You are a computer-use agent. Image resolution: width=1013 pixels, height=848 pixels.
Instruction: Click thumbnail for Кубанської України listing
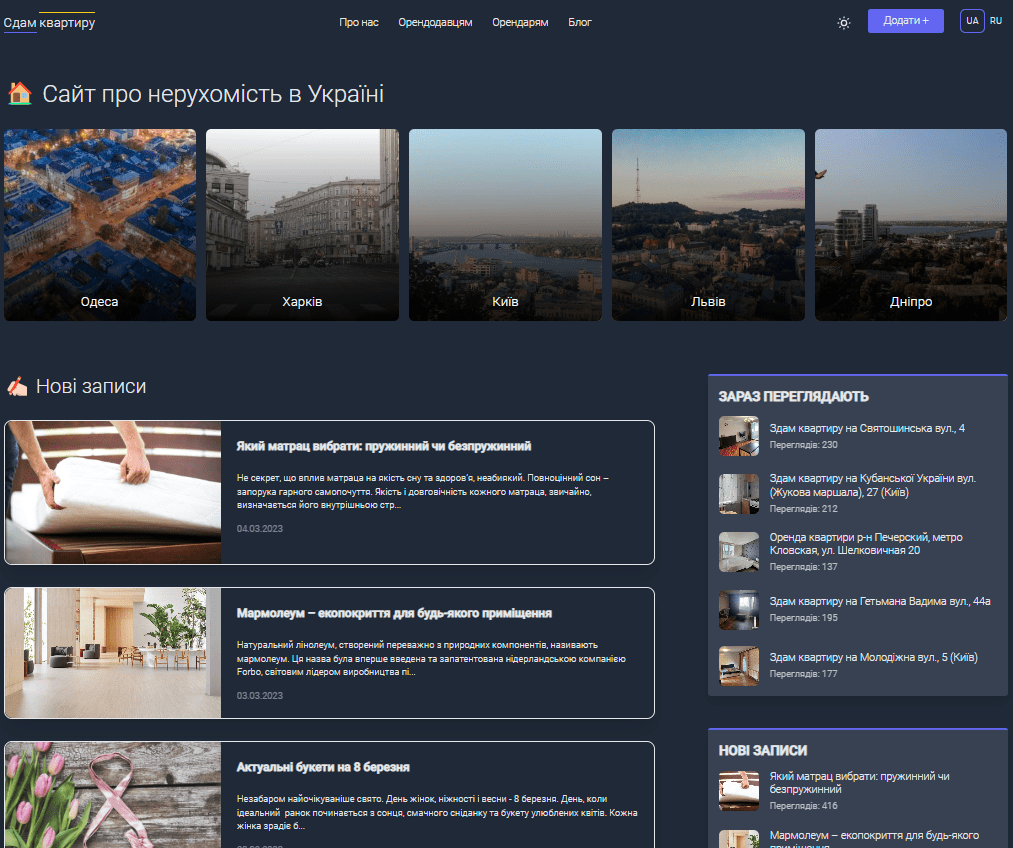(738, 494)
